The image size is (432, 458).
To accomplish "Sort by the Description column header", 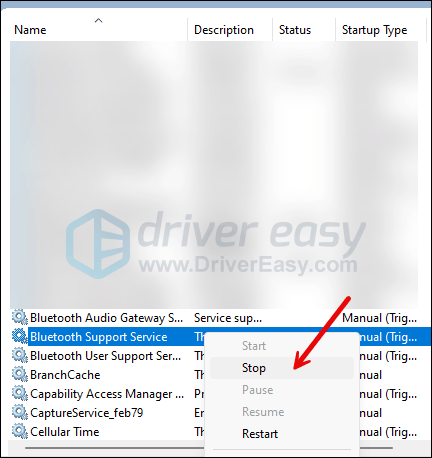I will tap(224, 30).
